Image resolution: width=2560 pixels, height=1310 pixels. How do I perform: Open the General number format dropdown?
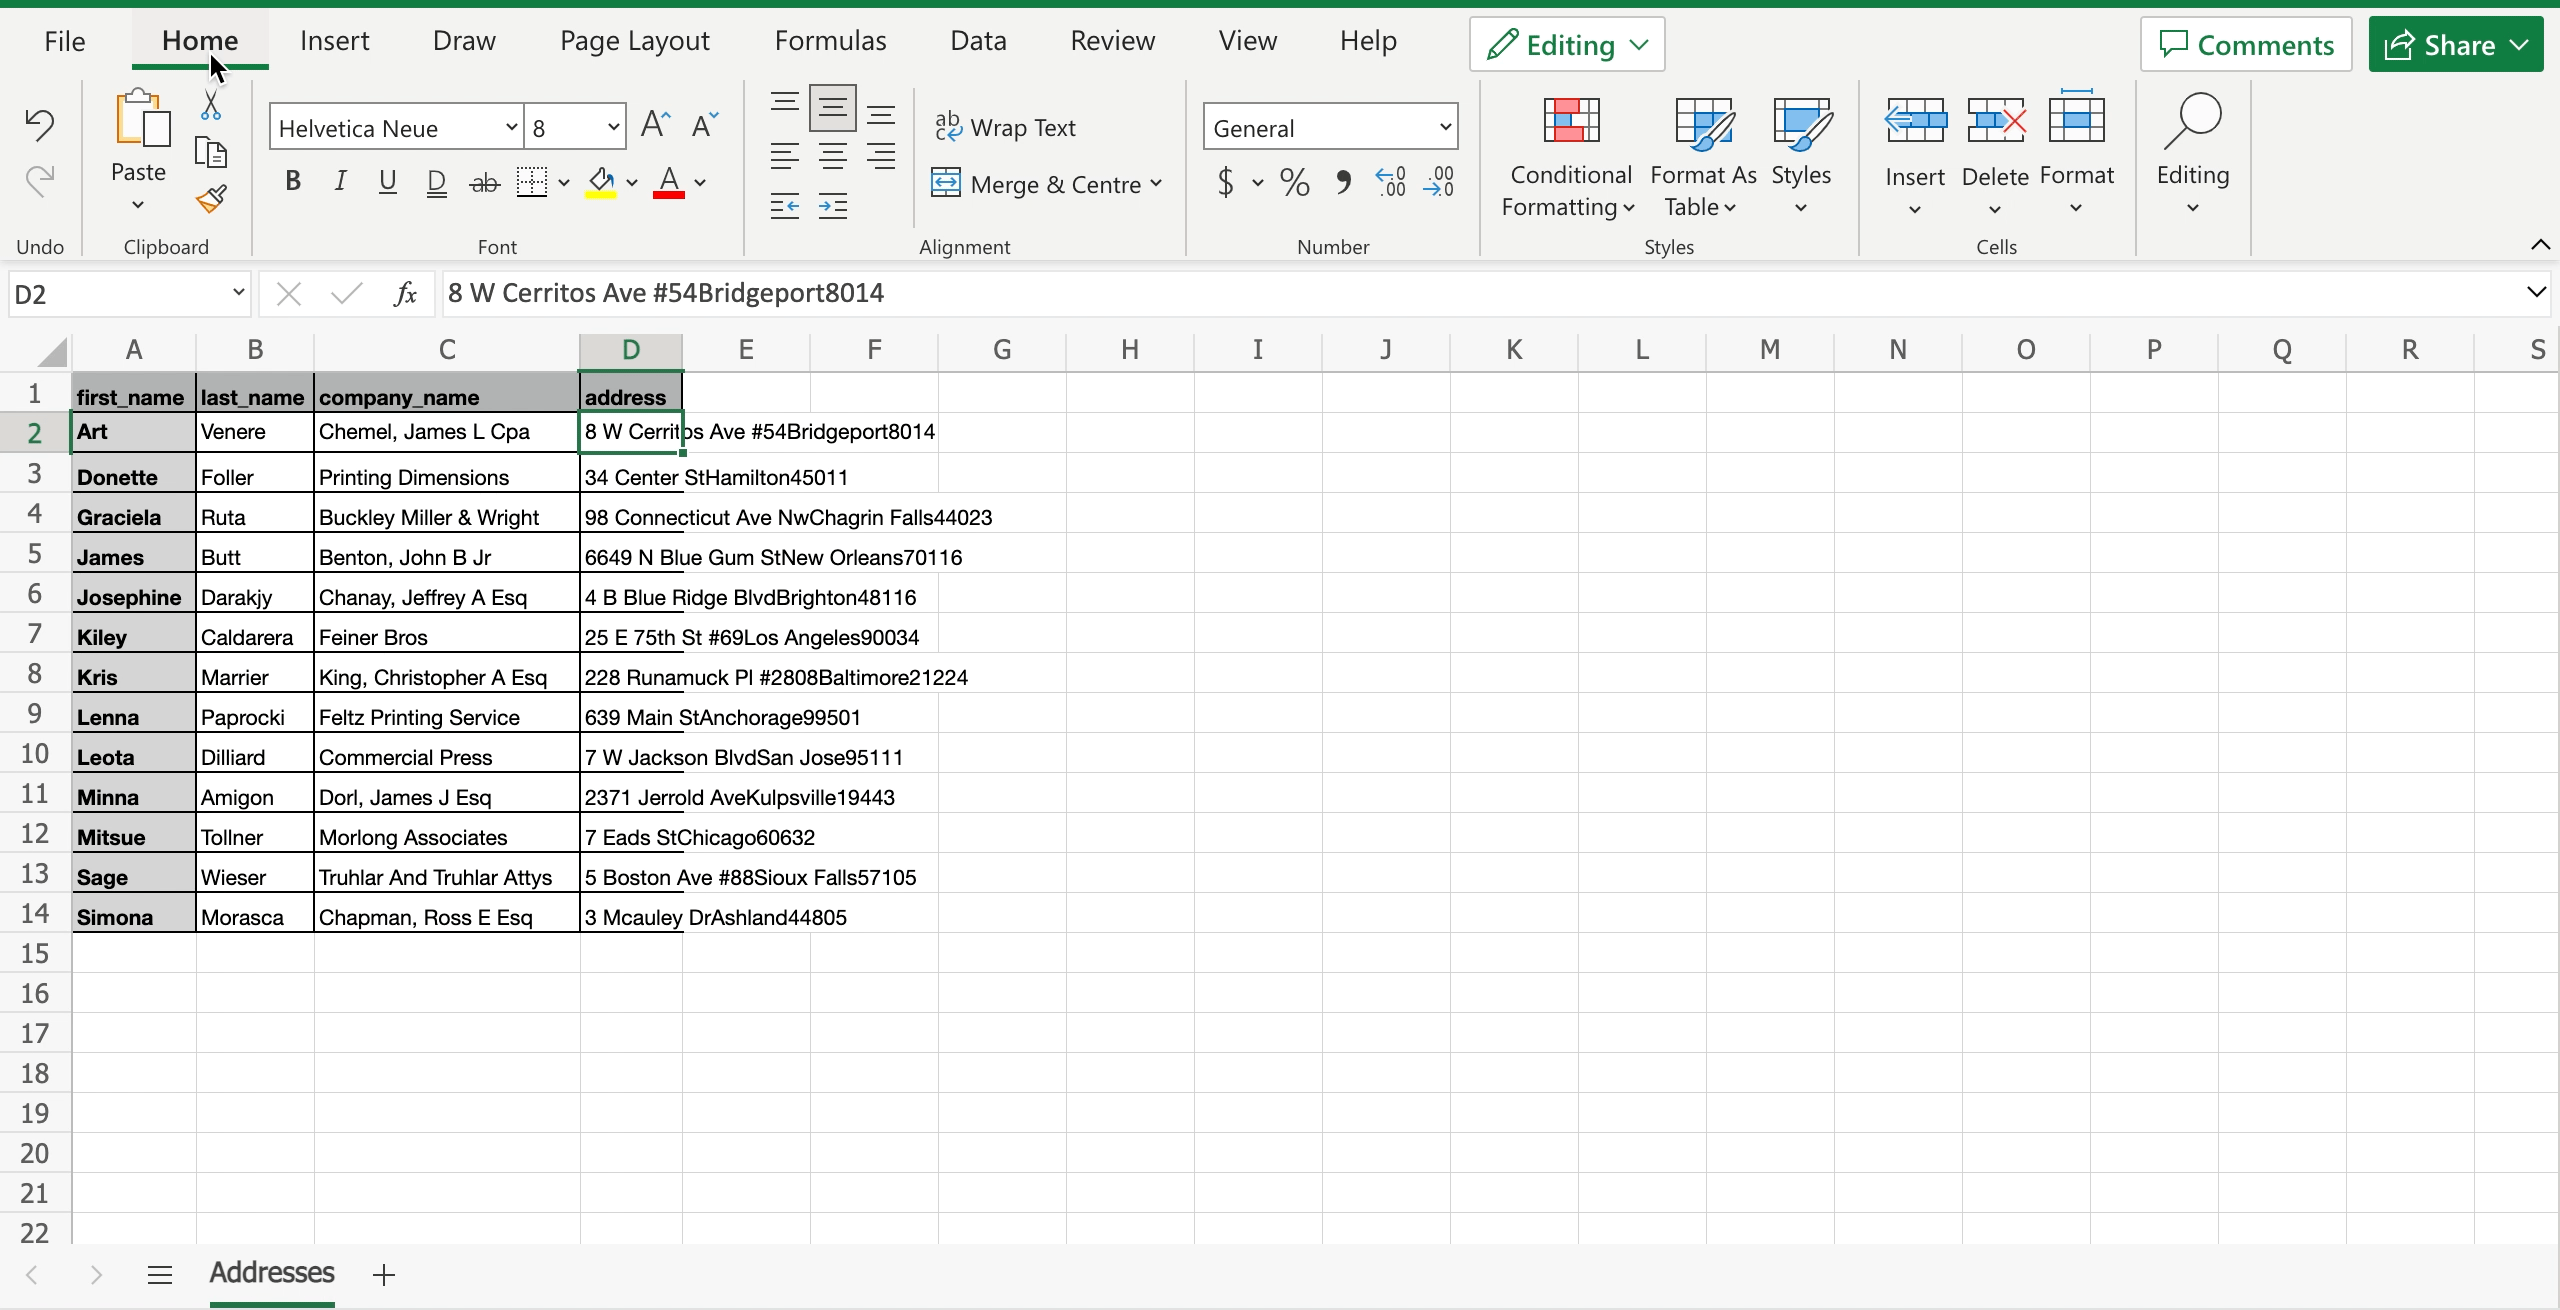(1443, 127)
